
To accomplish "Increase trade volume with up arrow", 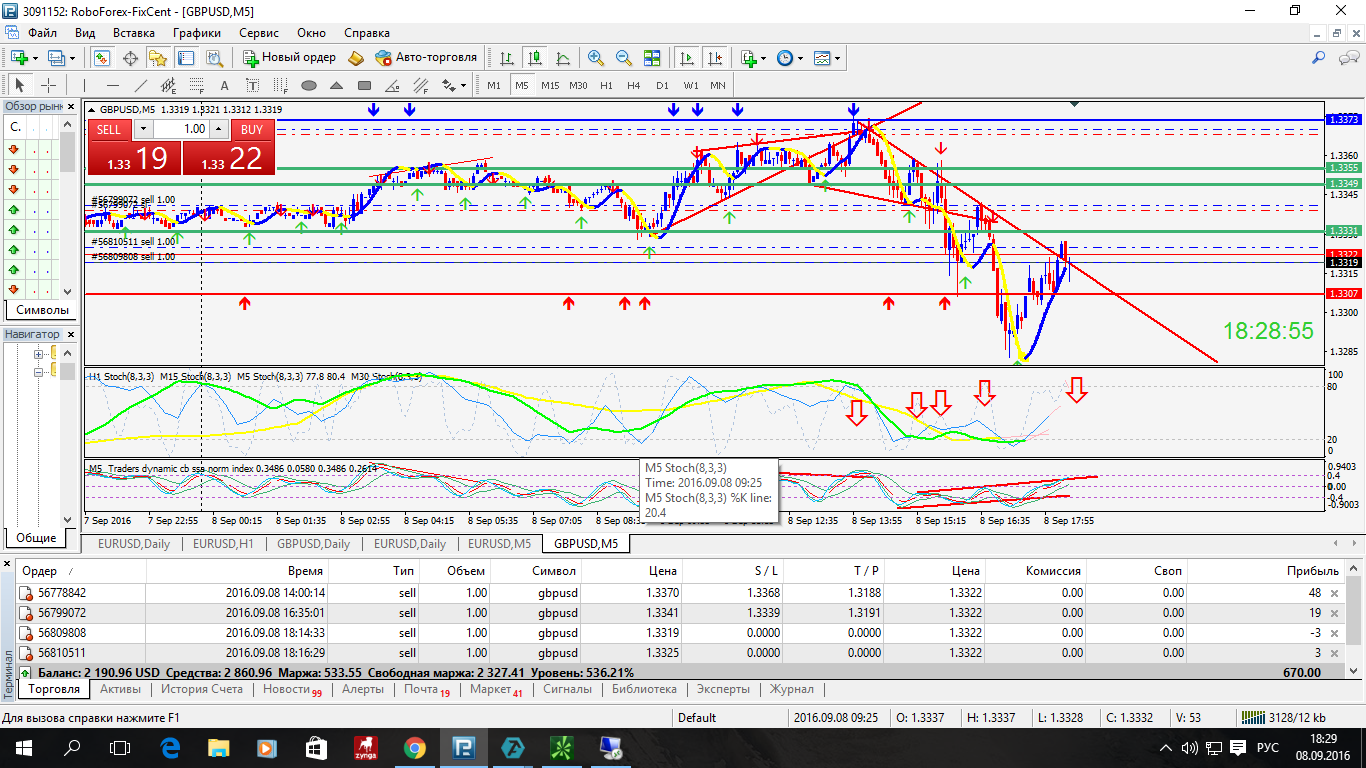I will 221,129.
